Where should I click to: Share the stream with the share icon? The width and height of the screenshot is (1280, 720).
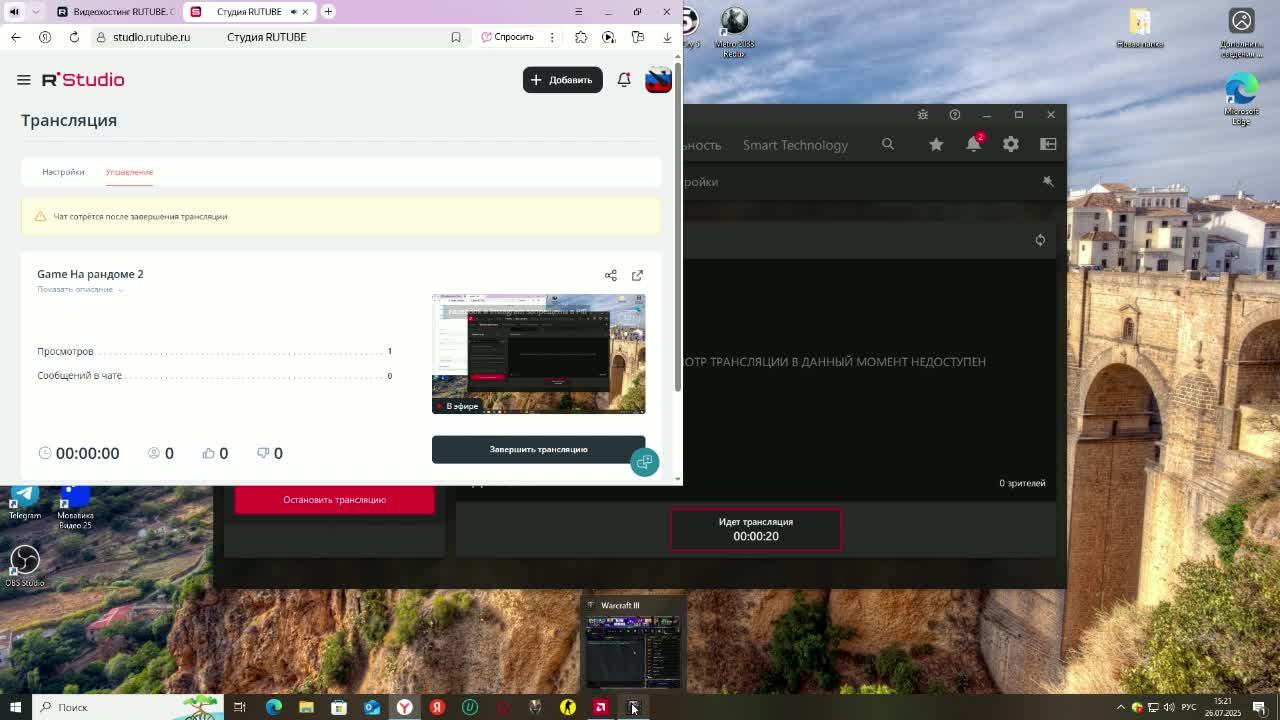[x=611, y=275]
